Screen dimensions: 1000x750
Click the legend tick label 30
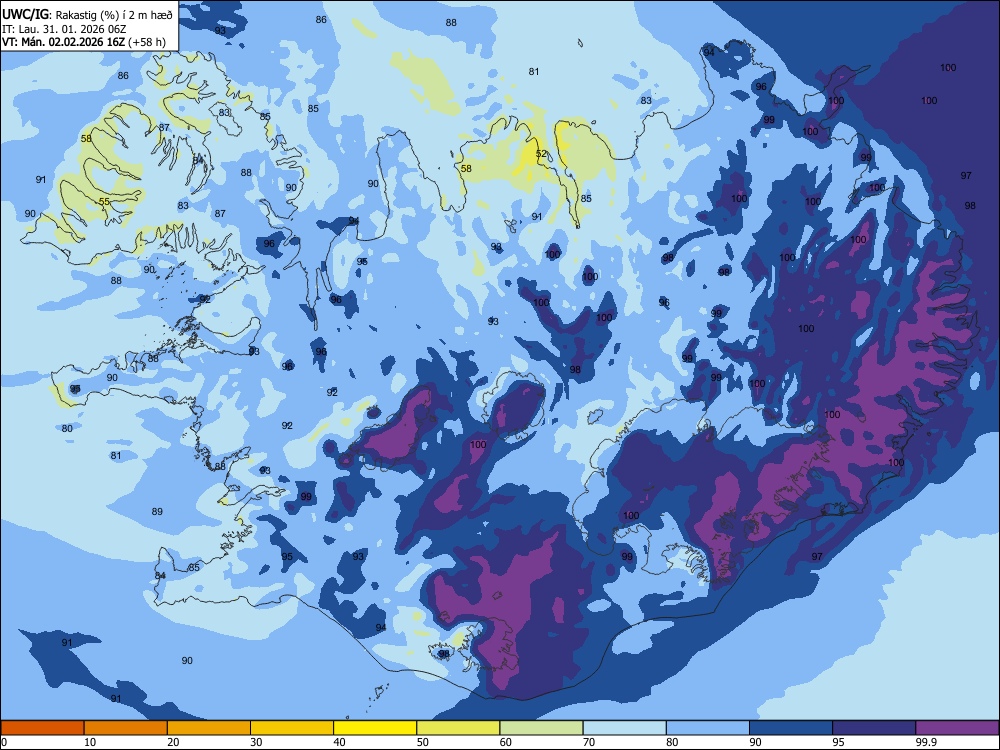(x=256, y=742)
